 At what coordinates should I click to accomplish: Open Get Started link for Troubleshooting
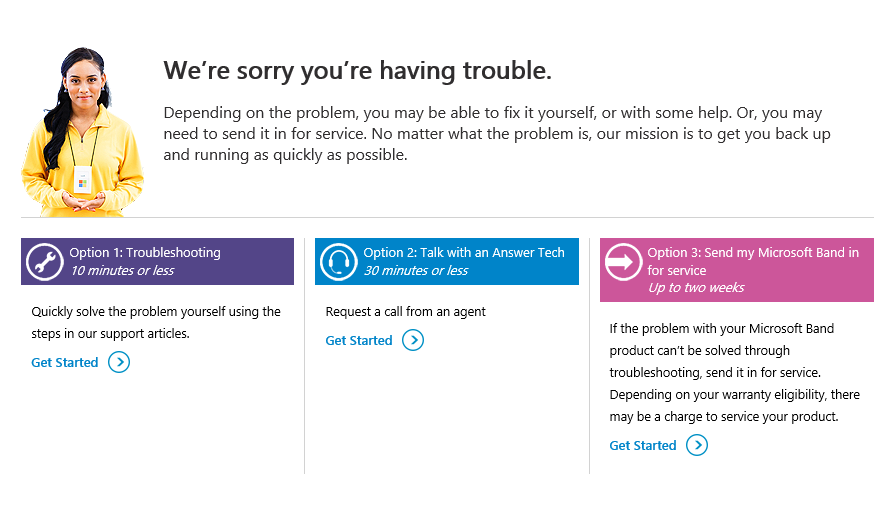65,362
